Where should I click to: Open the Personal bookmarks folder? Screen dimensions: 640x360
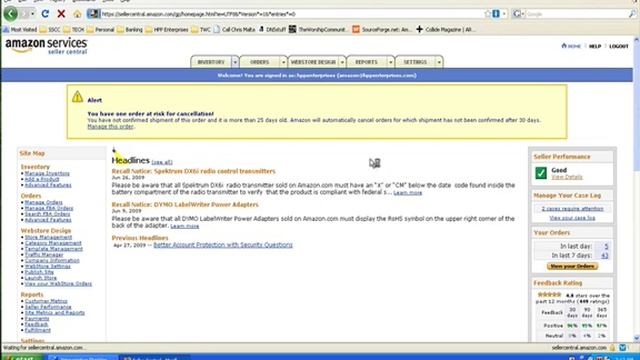point(100,29)
